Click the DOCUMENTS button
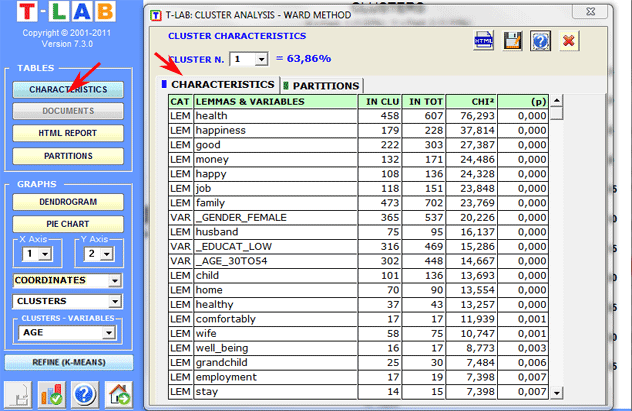Image resolution: width=632 pixels, height=411 pixels. [x=68, y=111]
